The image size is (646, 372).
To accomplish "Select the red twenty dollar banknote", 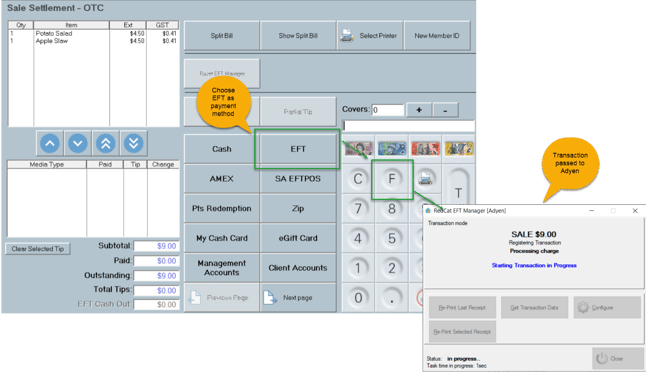I will tap(425, 148).
